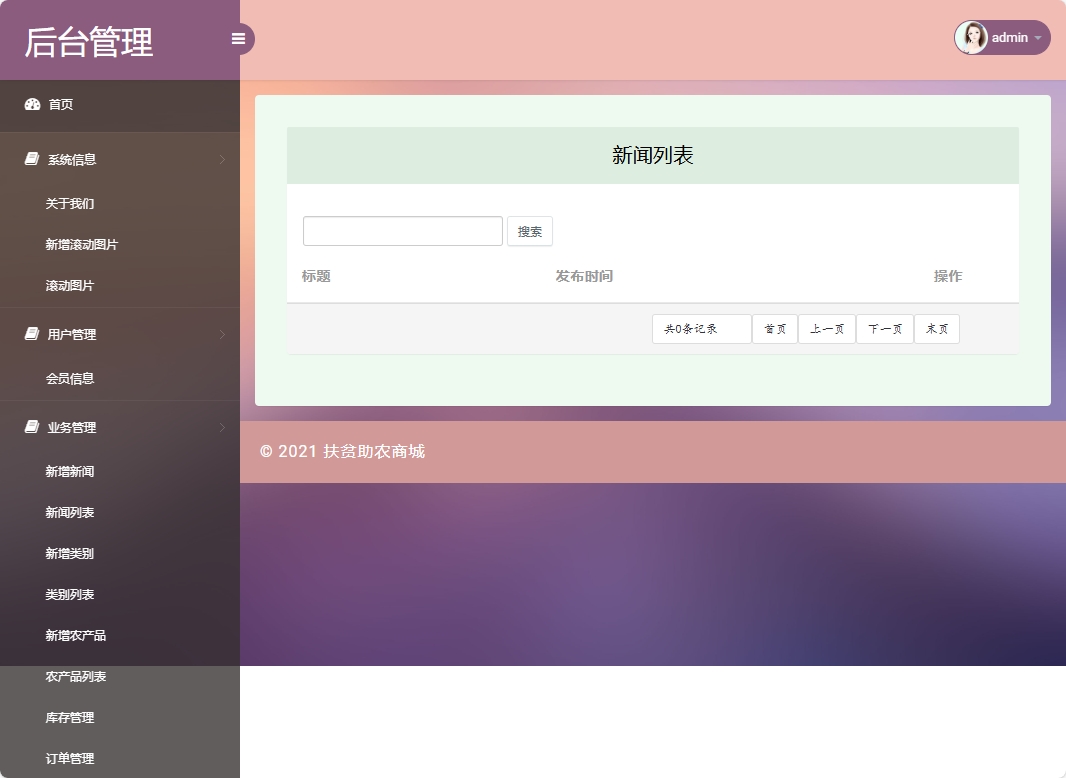
Task: Click the 搜索 search button
Action: click(529, 231)
